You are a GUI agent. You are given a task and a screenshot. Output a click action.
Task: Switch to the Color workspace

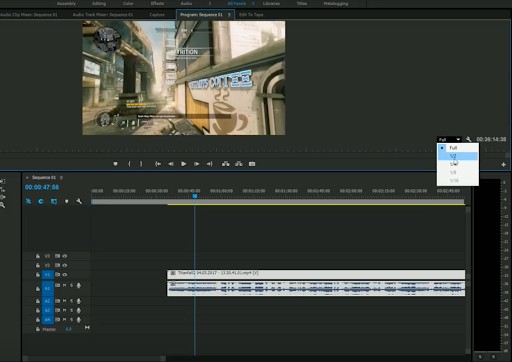[128, 4]
